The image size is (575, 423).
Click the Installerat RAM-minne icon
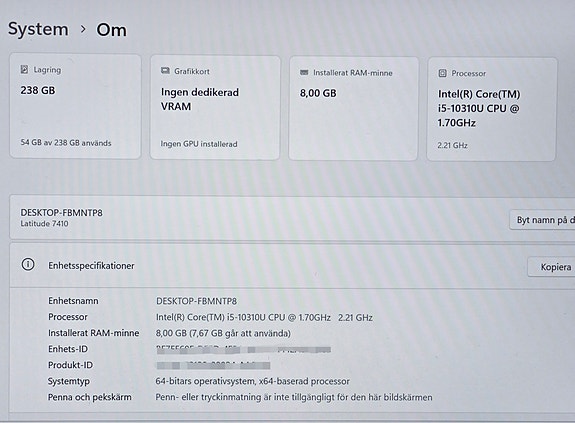pyautogui.click(x=304, y=73)
